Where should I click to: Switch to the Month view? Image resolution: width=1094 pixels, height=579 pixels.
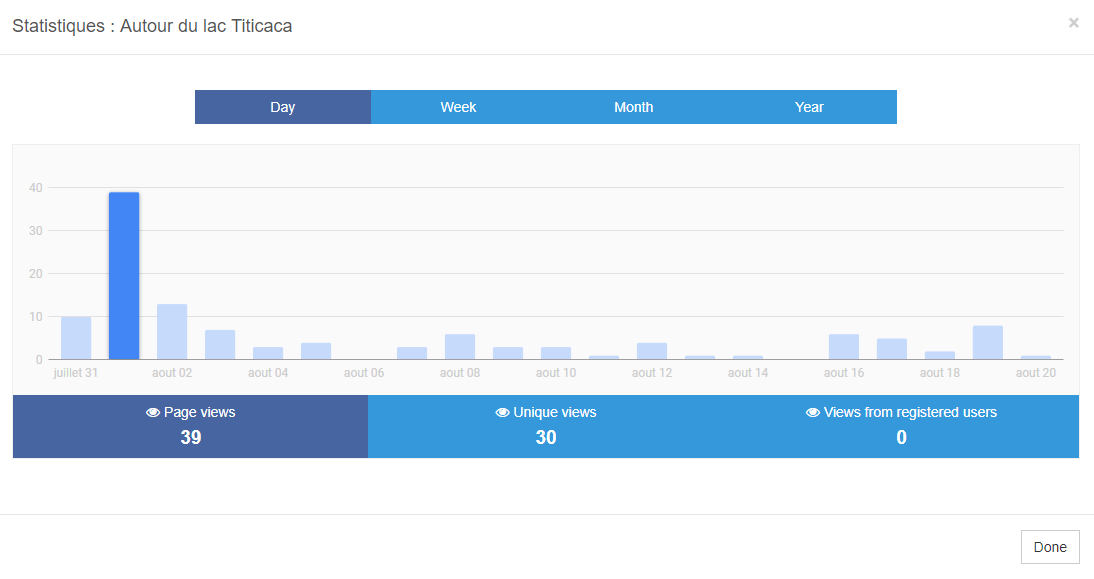tap(634, 107)
